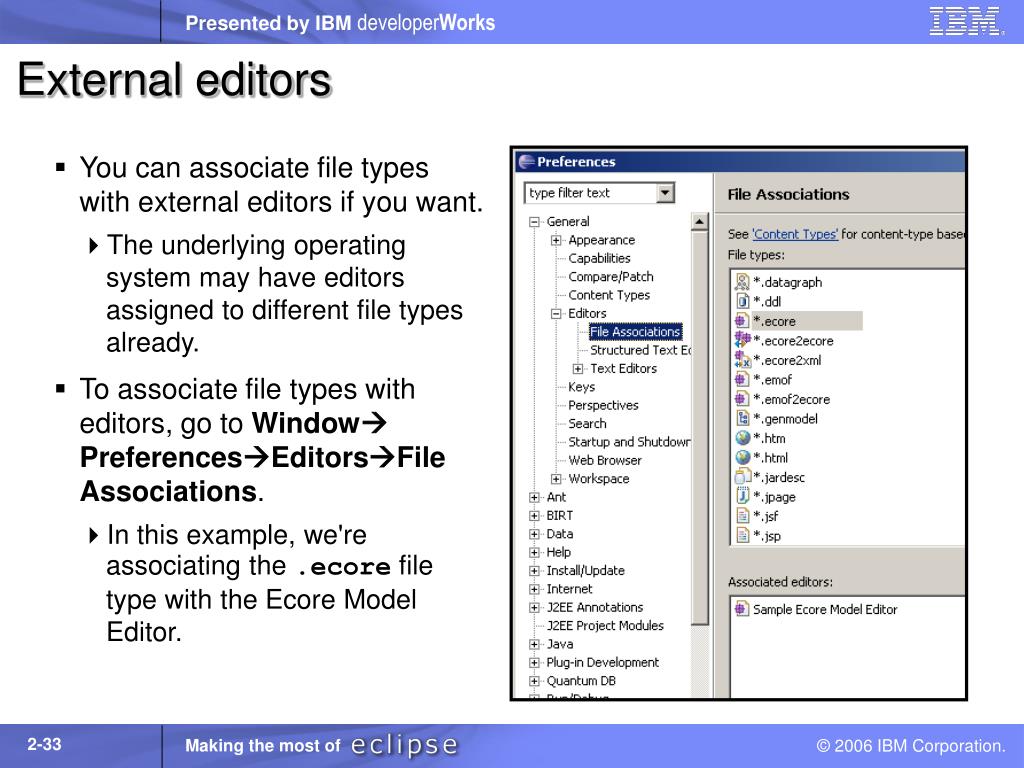Click the *.jsp file type icon
Screen dimensions: 1024x768
point(742,536)
